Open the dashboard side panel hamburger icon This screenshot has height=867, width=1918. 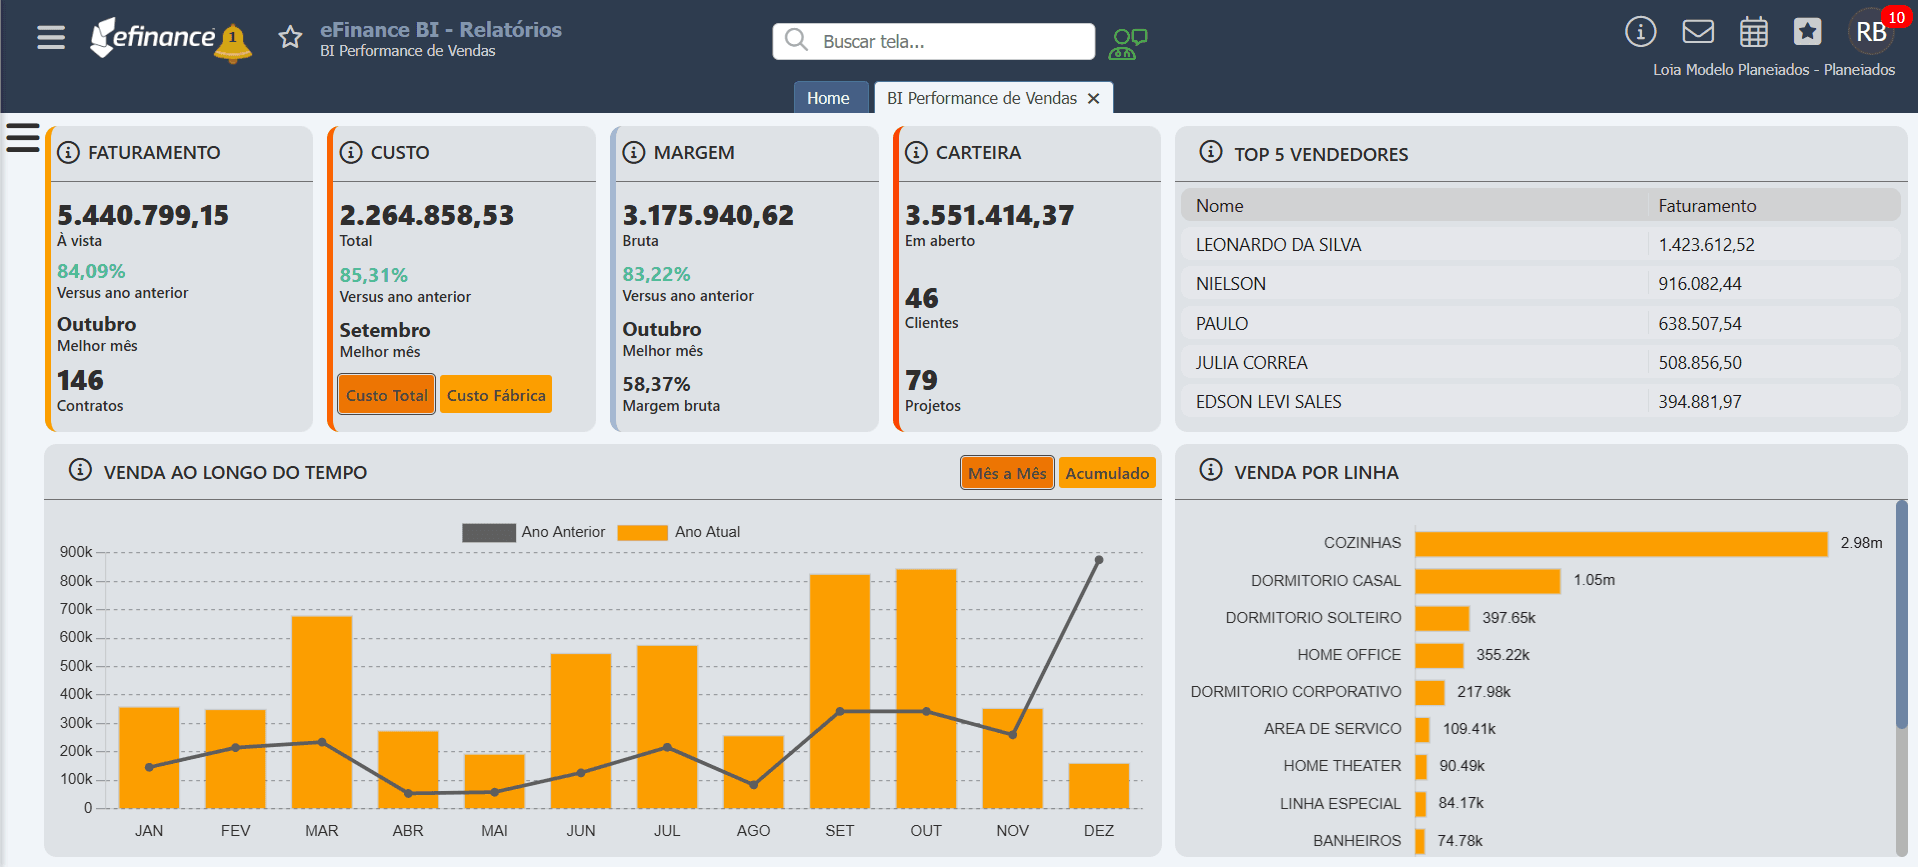pos(23,138)
